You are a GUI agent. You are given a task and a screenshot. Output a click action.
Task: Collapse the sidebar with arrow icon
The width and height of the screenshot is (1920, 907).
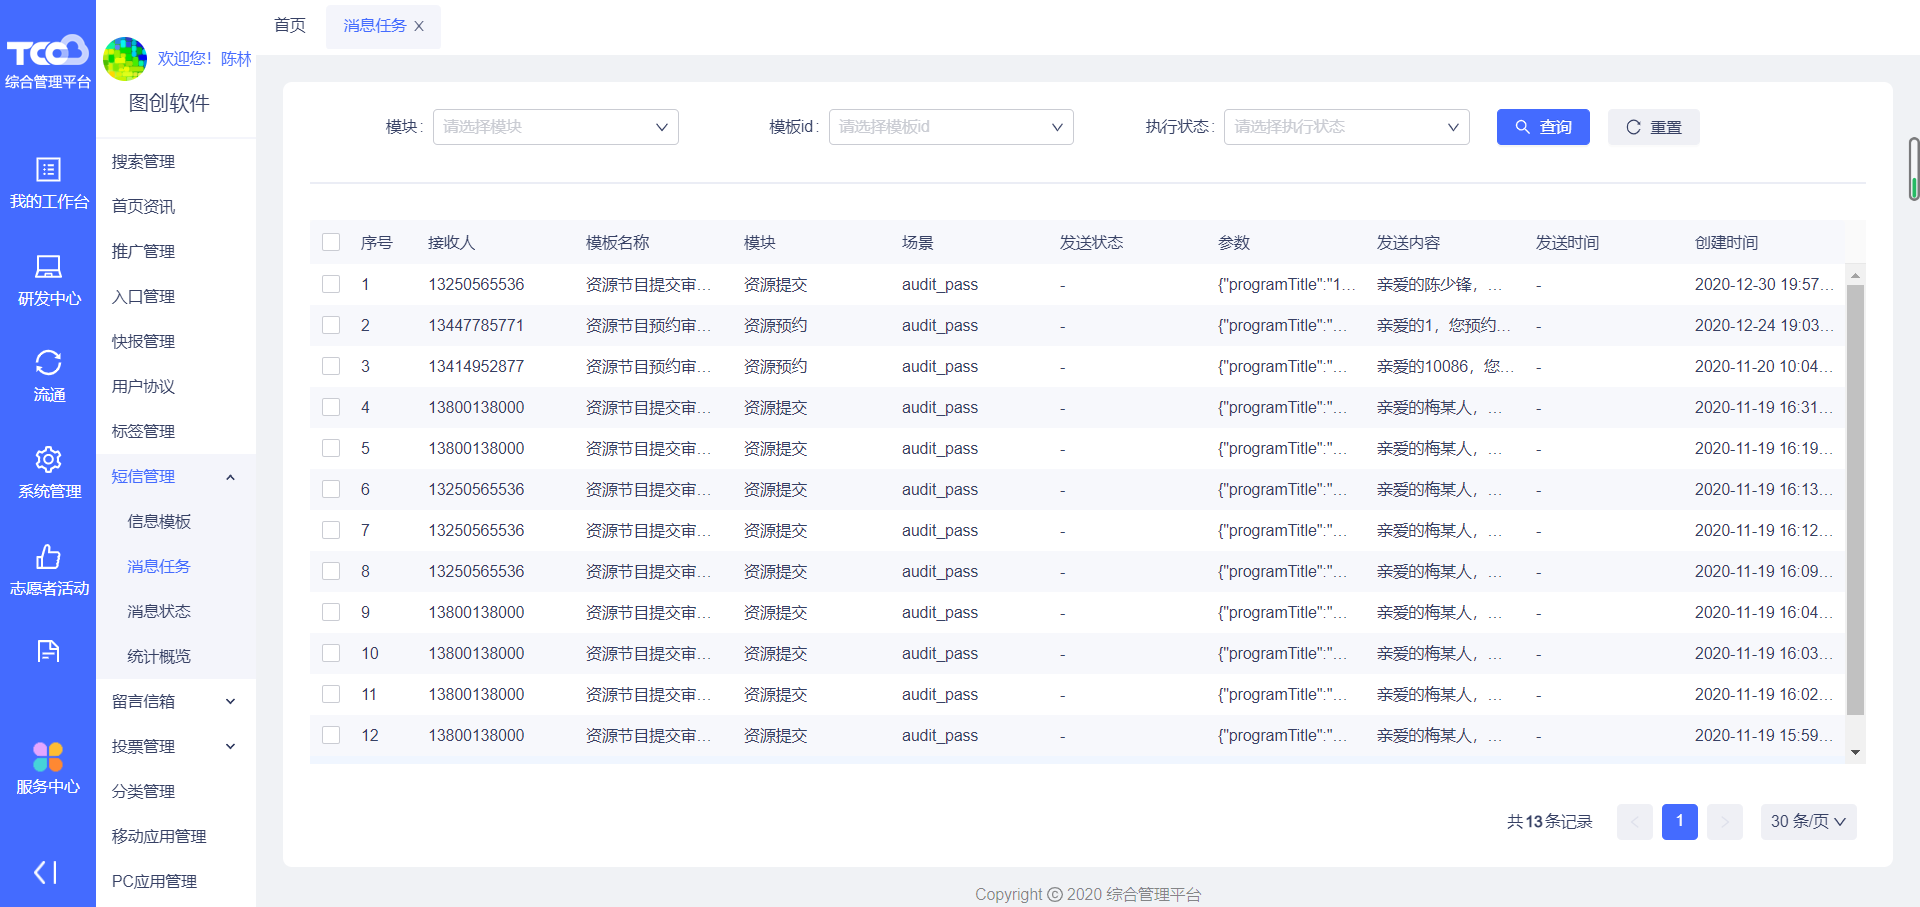pos(46,872)
